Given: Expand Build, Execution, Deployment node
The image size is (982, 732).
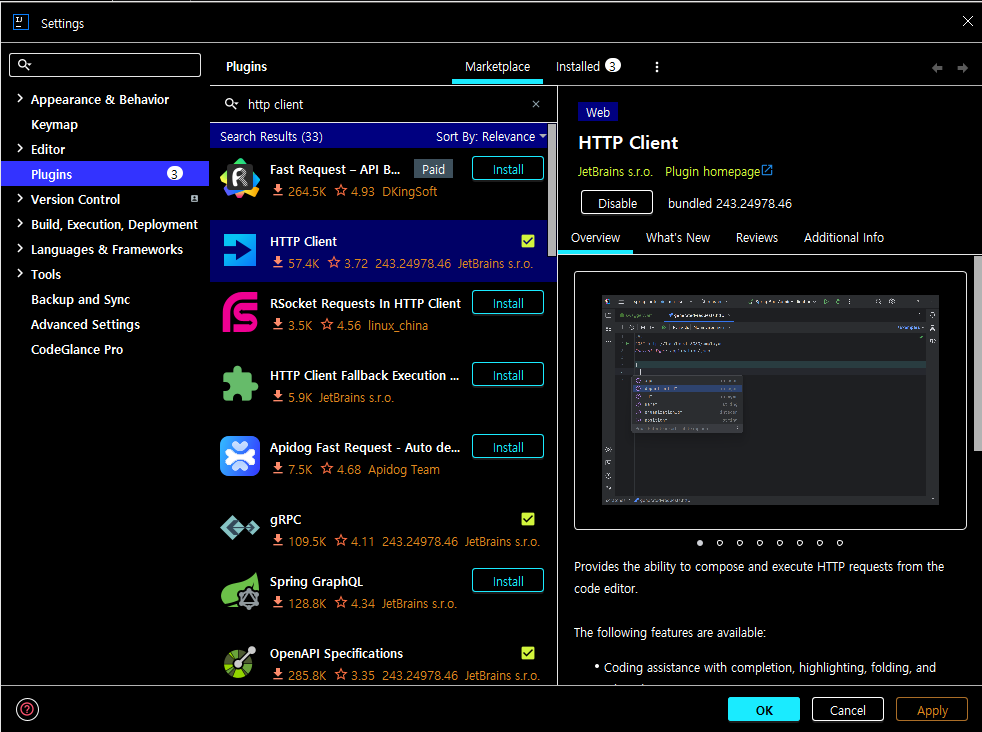Looking at the screenshot, I should (x=19, y=224).
